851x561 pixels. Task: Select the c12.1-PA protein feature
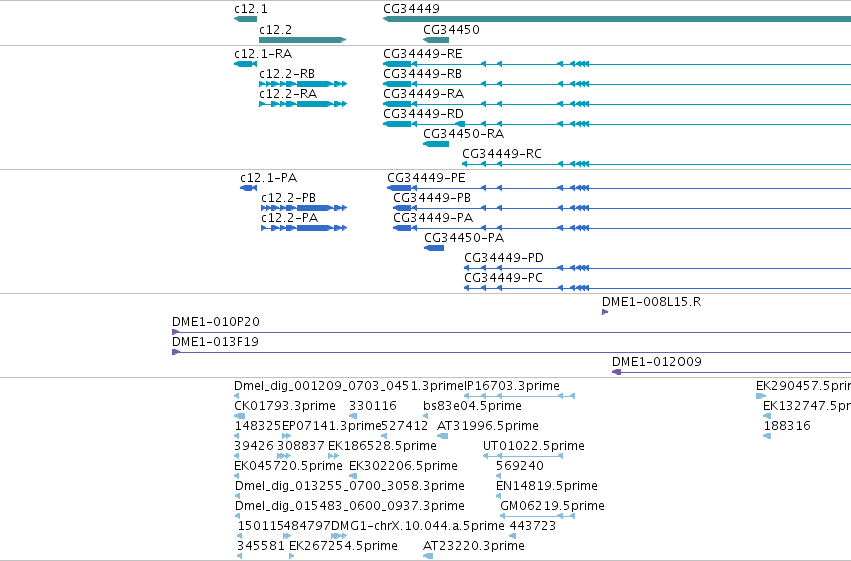point(249,188)
